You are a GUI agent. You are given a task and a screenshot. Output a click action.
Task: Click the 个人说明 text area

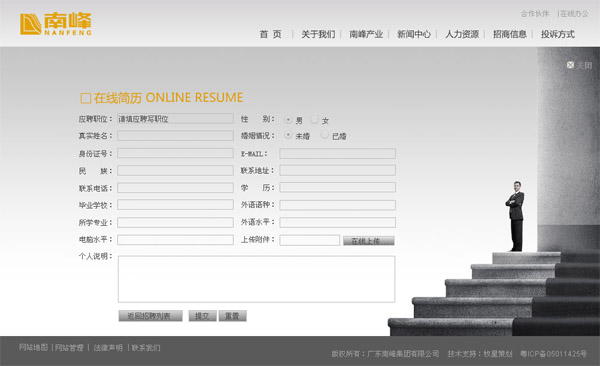pos(256,279)
